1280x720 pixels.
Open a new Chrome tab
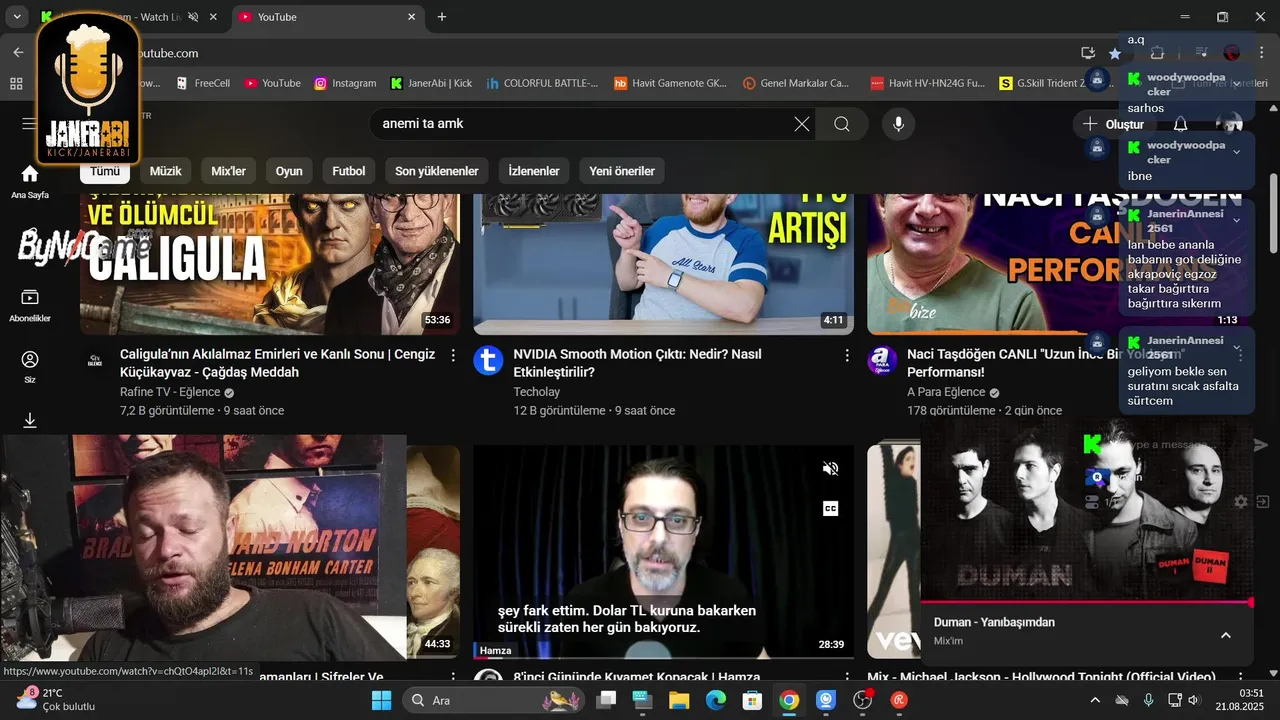pos(442,17)
